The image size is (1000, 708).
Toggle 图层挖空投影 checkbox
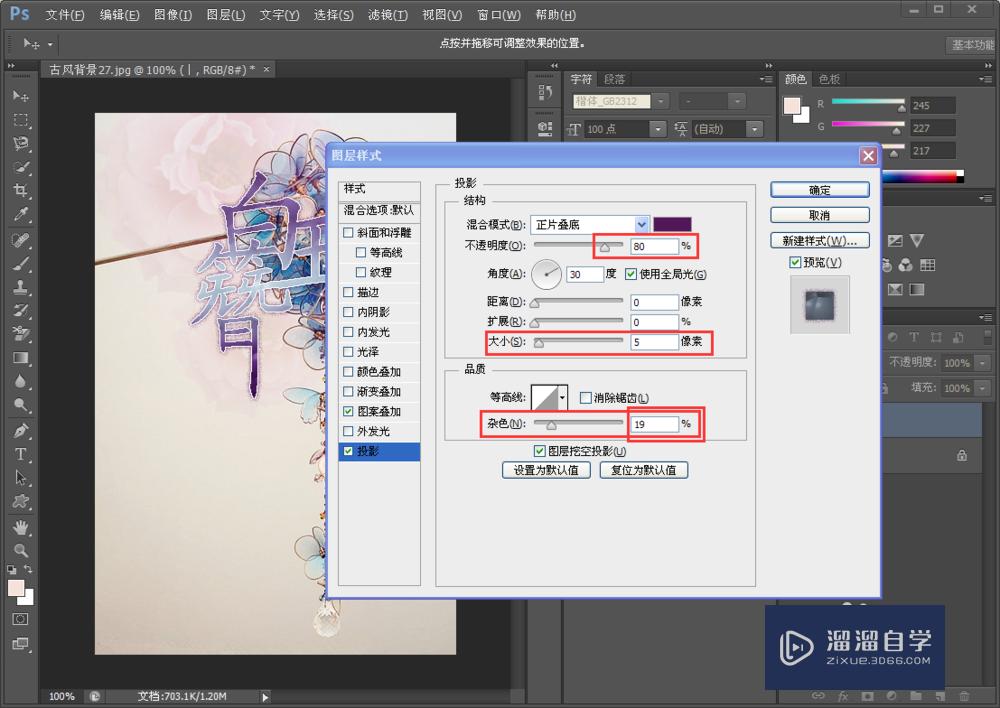540,451
